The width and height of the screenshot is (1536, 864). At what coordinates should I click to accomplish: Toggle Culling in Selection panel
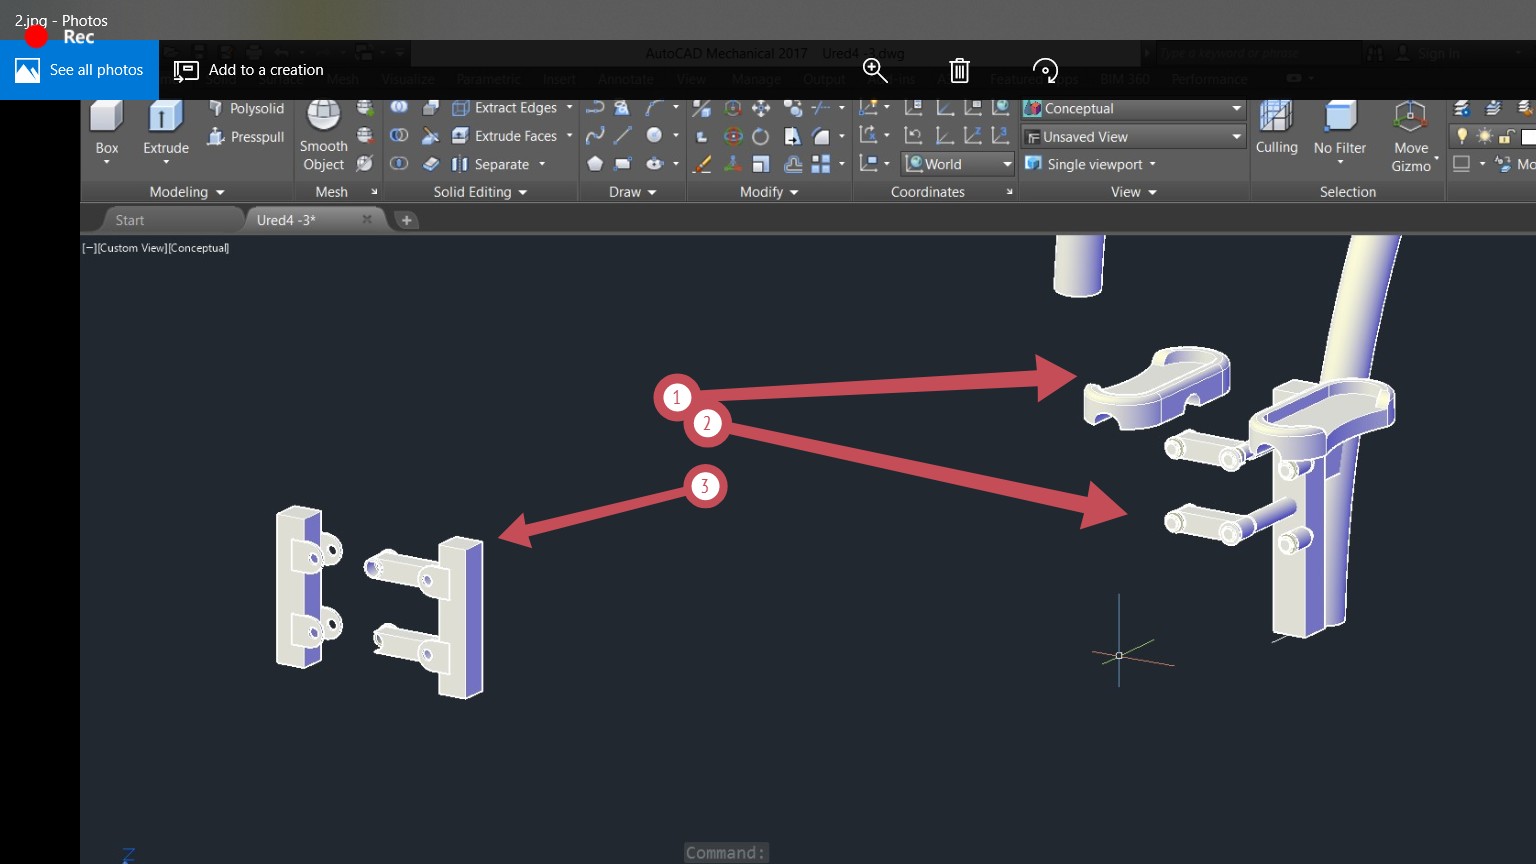click(x=1276, y=128)
